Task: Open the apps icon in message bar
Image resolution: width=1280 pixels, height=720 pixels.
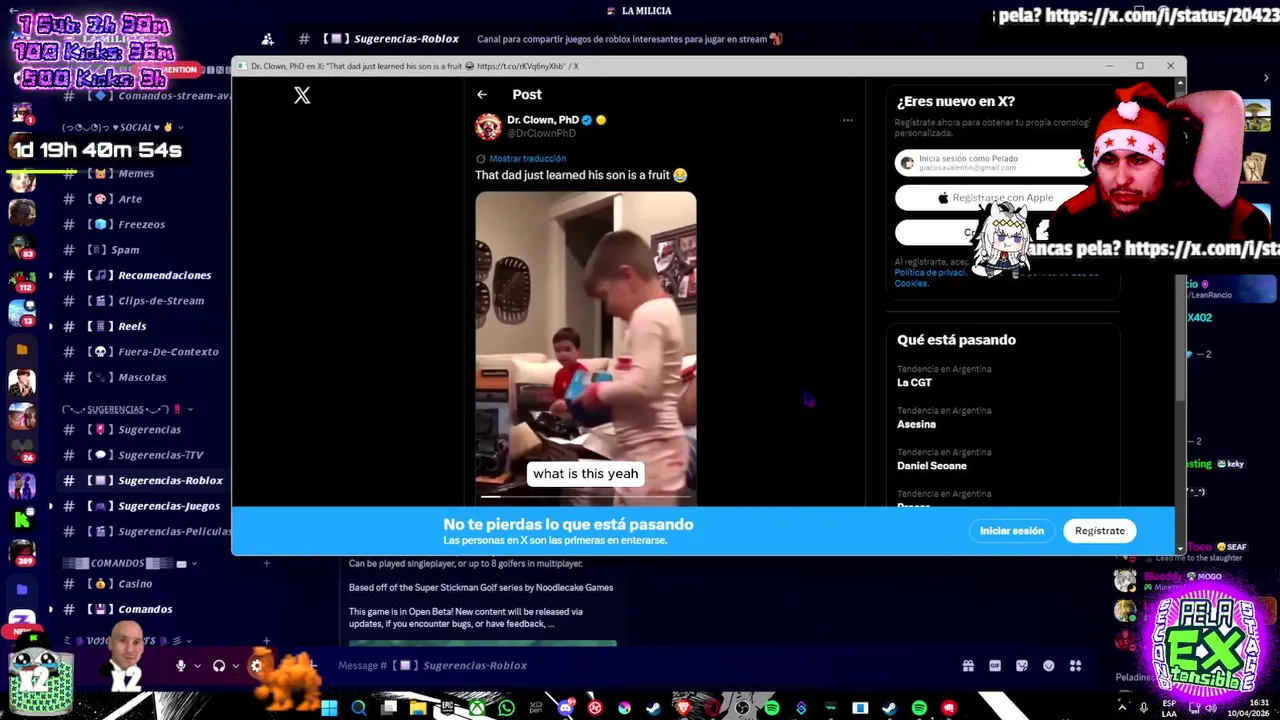Action: tap(1076, 666)
